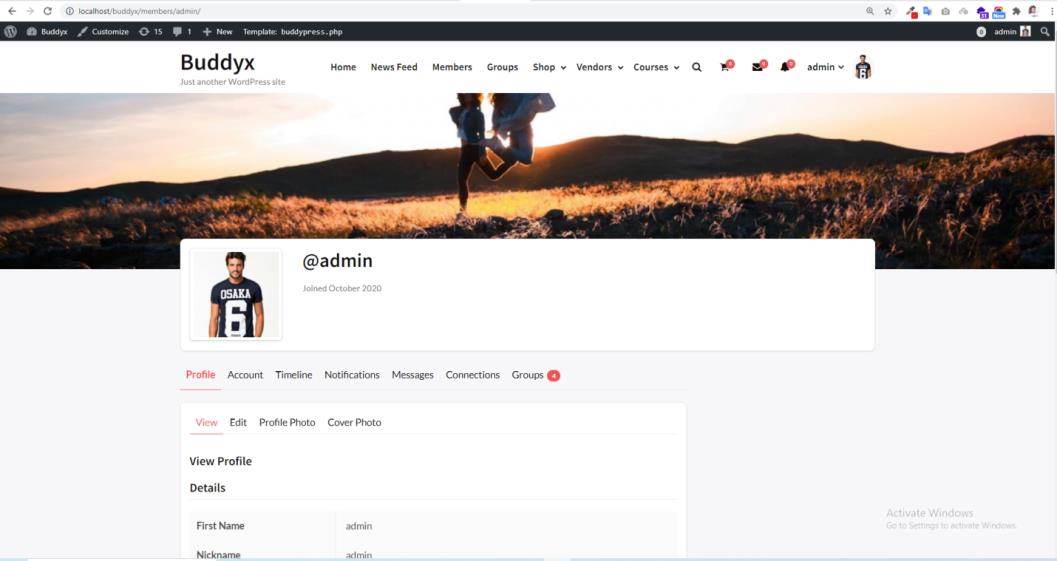Click the zoom magnifier icon in address bar
The image size is (1057, 561).
[x=870, y=11]
